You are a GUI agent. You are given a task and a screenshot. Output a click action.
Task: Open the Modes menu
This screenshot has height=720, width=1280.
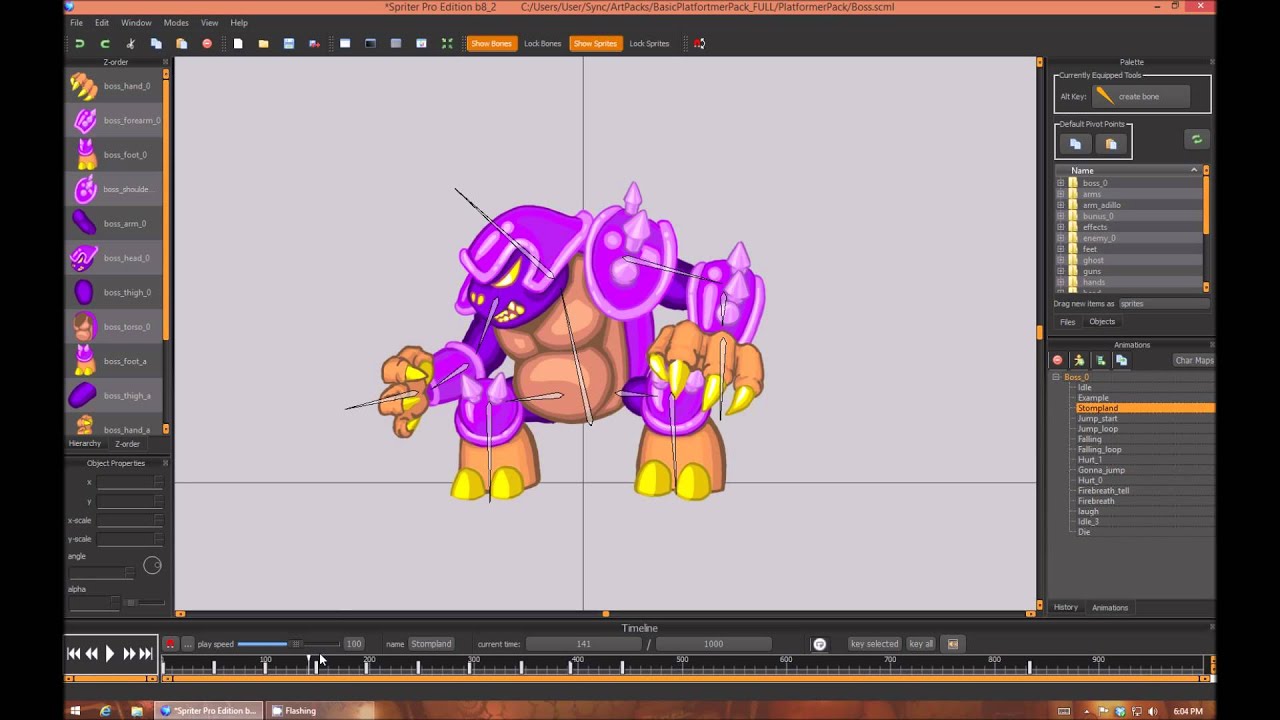point(176,22)
